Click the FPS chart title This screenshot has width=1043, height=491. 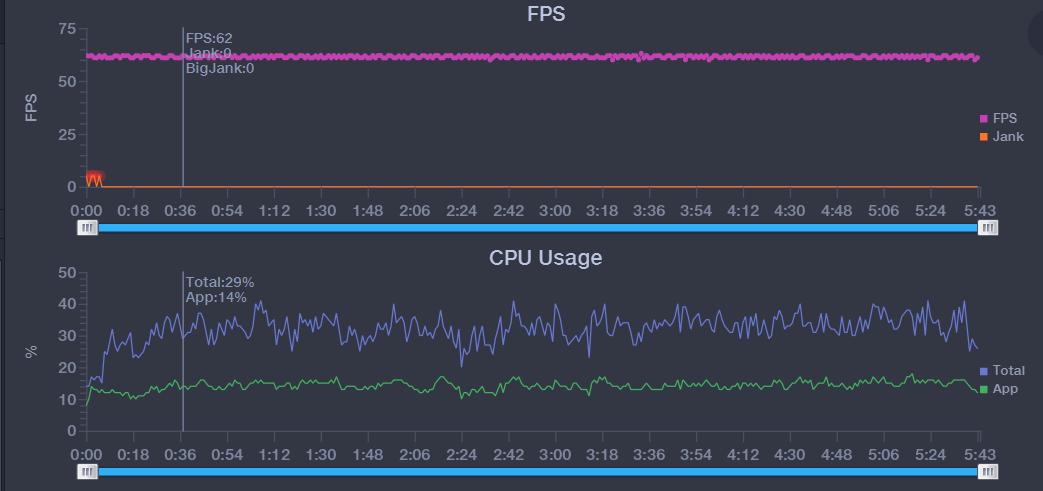[x=546, y=14]
